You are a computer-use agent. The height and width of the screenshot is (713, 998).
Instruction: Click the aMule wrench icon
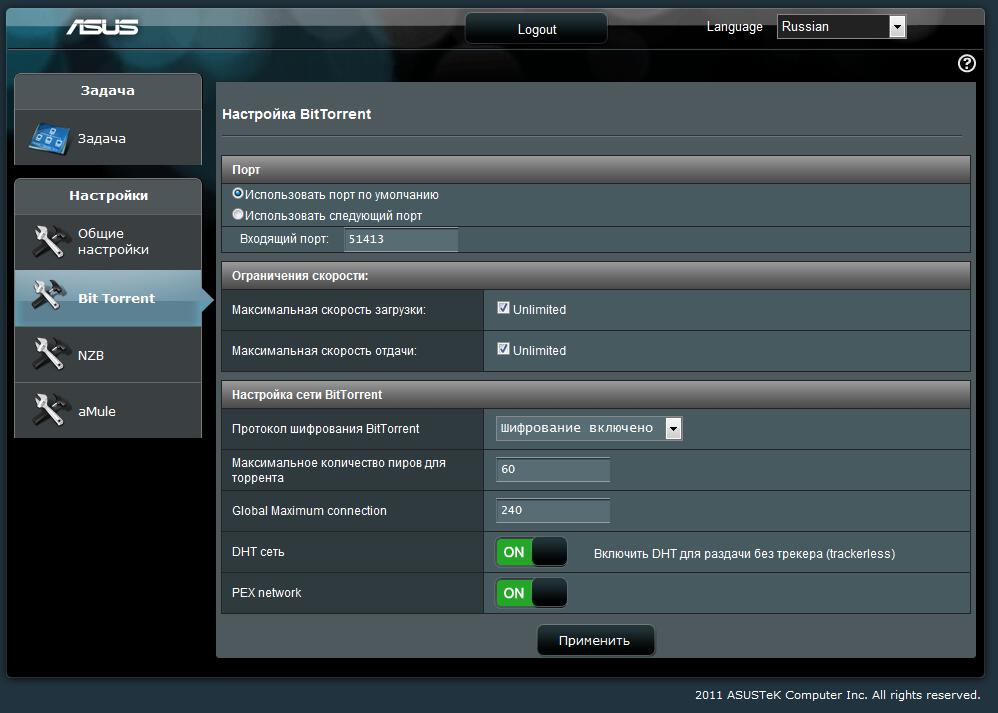[x=50, y=410]
